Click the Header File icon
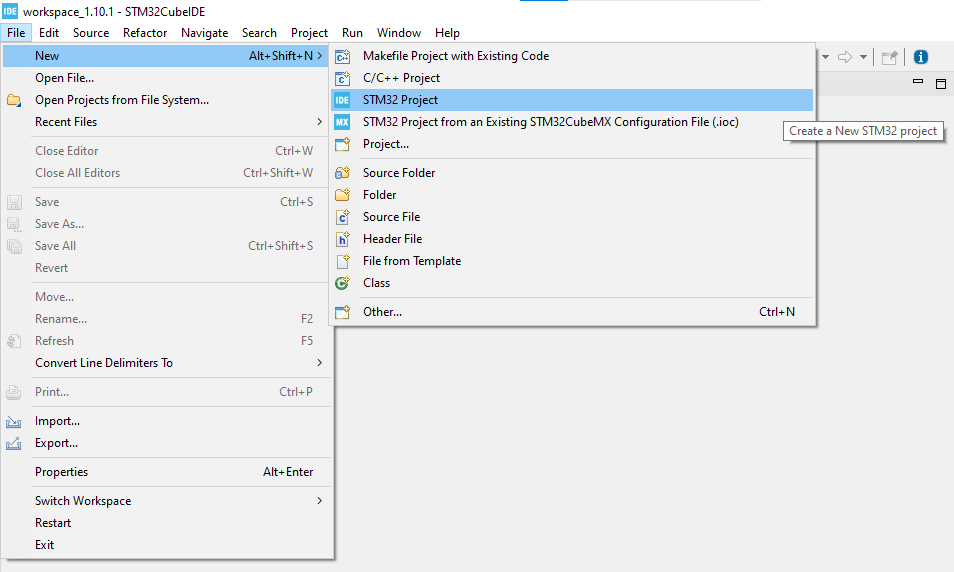Screen dimensions: 954x572 [343, 239]
